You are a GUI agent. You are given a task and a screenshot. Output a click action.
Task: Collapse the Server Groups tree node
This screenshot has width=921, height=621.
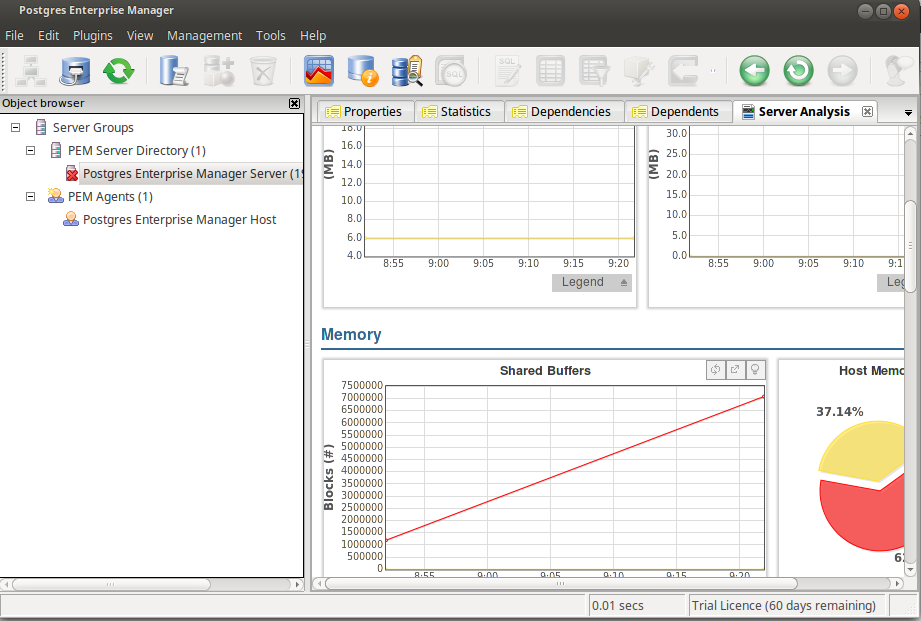point(16,127)
